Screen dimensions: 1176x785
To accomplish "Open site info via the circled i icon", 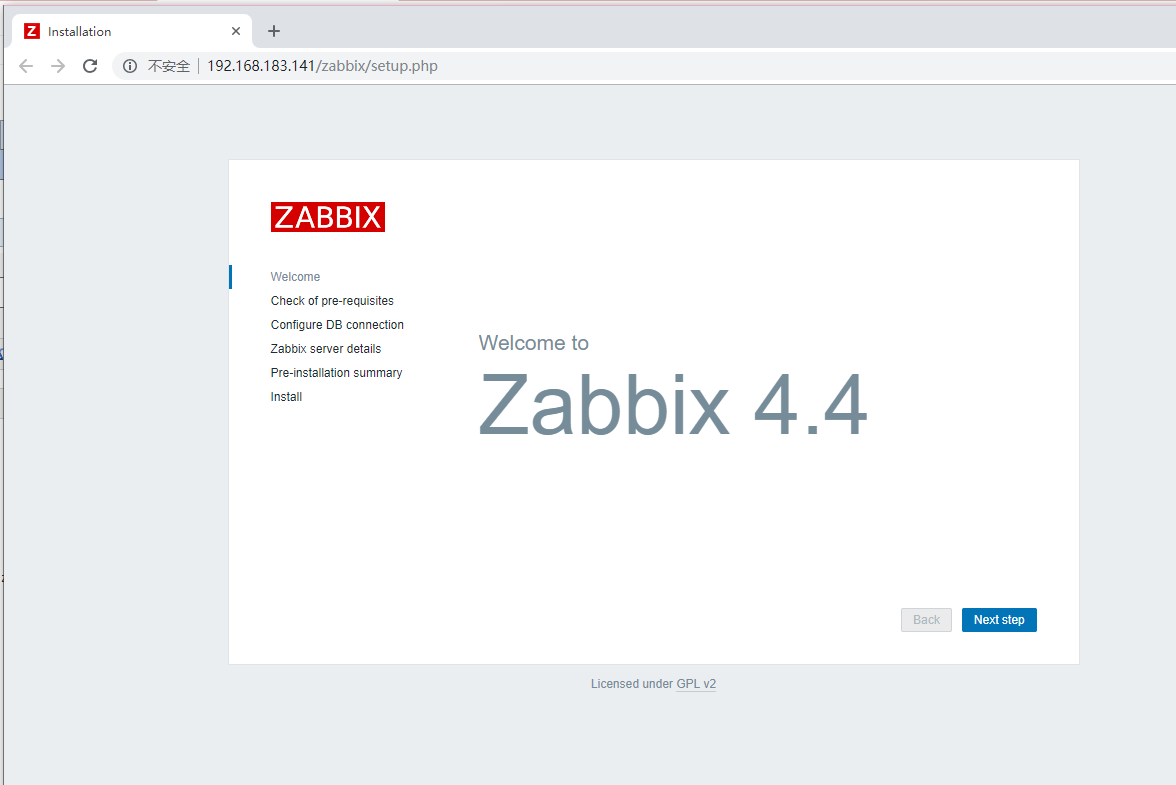I will point(130,66).
